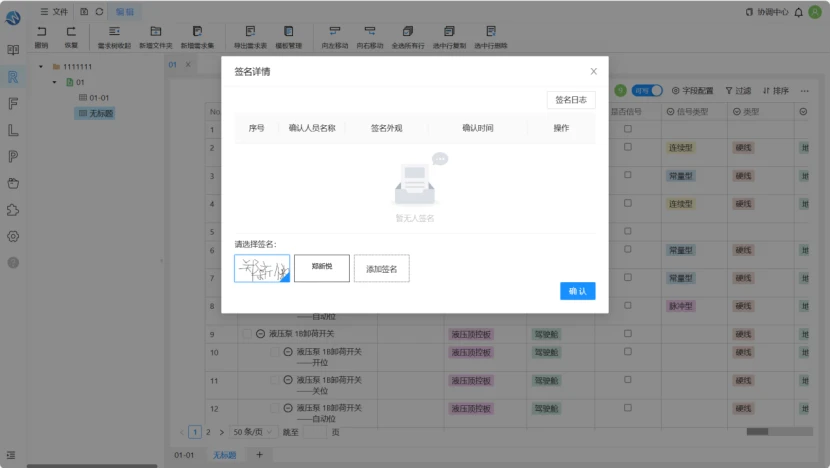Click the 选中行复制 toolbar icon
Image resolution: width=831 pixels, height=468 pixels.
(449, 32)
